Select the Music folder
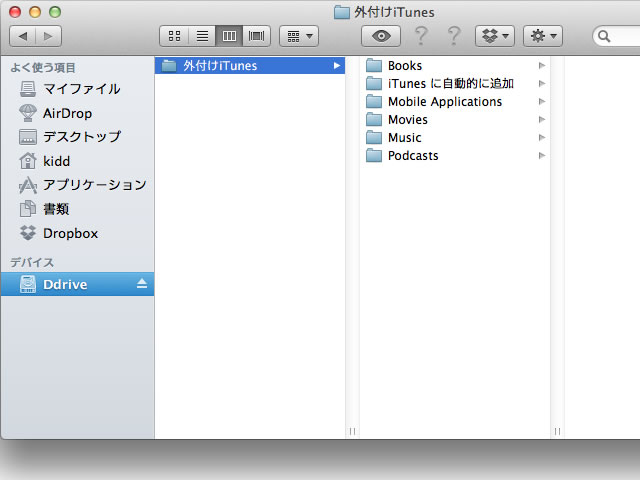Viewport: 640px width, 480px height. 455,137
